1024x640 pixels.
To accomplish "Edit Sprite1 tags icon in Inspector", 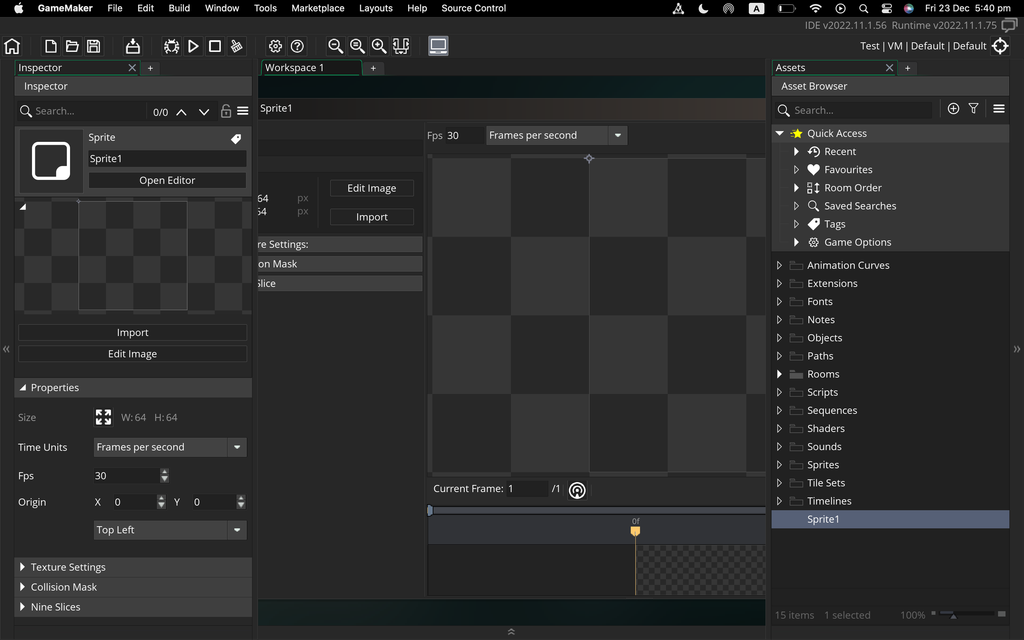I will pyautogui.click(x=236, y=138).
